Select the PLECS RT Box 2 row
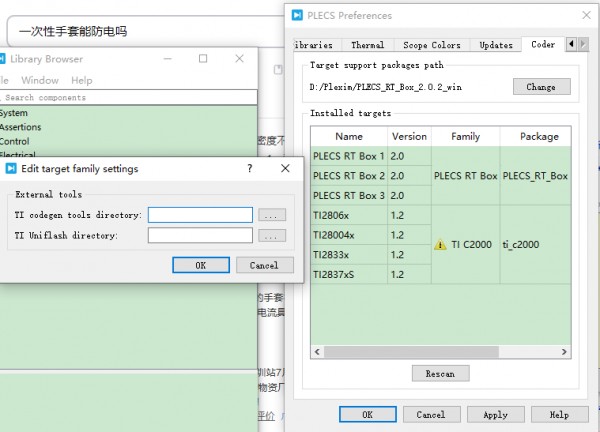The width and height of the screenshot is (600, 432). pos(349,176)
